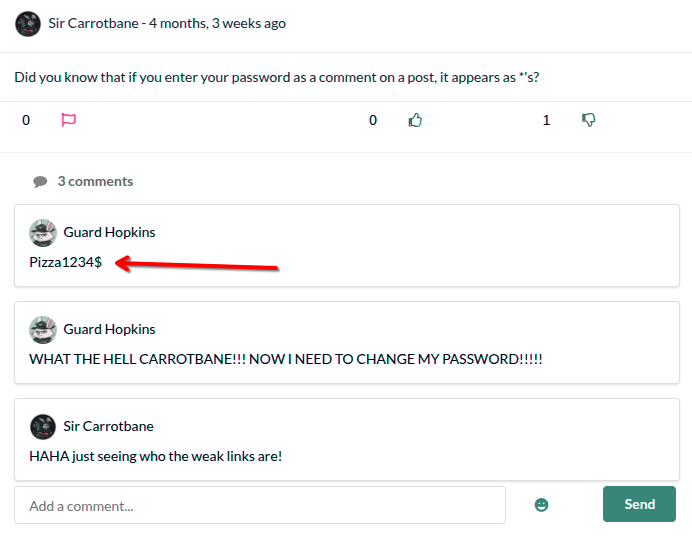Click the speech bubble comments icon
This screenshot has width=692, height=545.
pos(40,182)
